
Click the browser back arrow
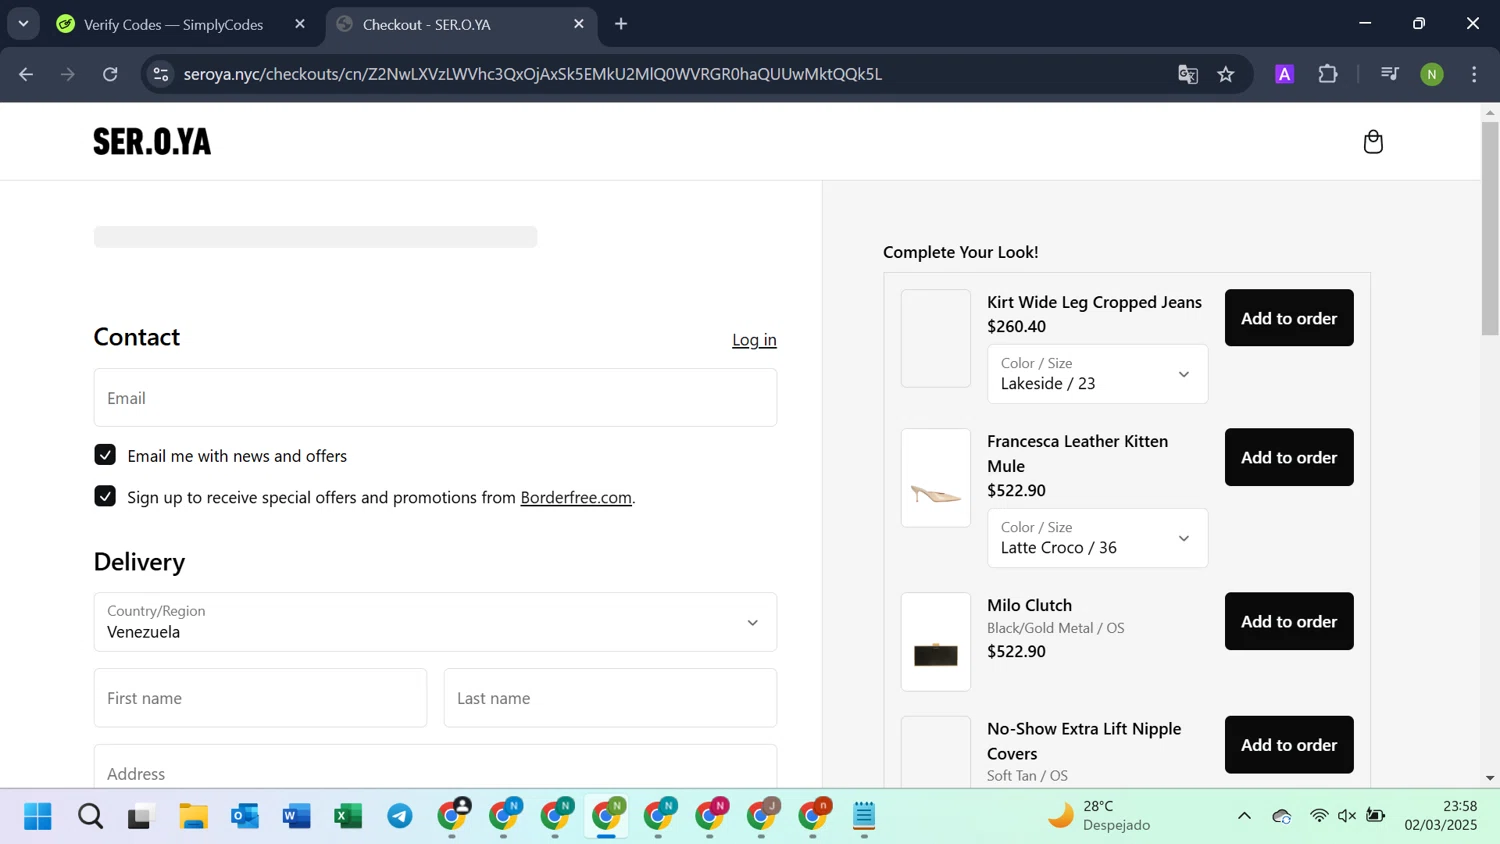click(26, 74)
